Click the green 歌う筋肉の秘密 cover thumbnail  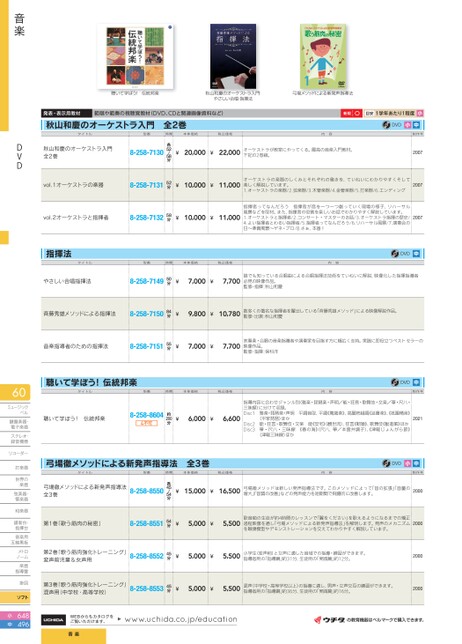(323, 56)
